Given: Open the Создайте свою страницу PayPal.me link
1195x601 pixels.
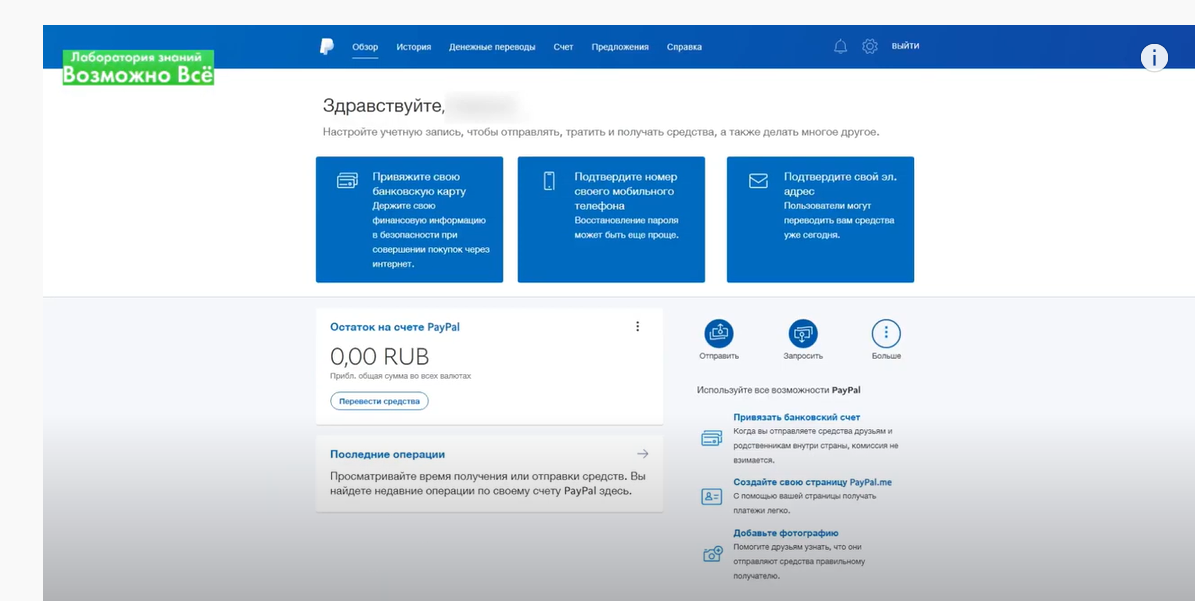Looking at the screenshot, I should point(812,482).
